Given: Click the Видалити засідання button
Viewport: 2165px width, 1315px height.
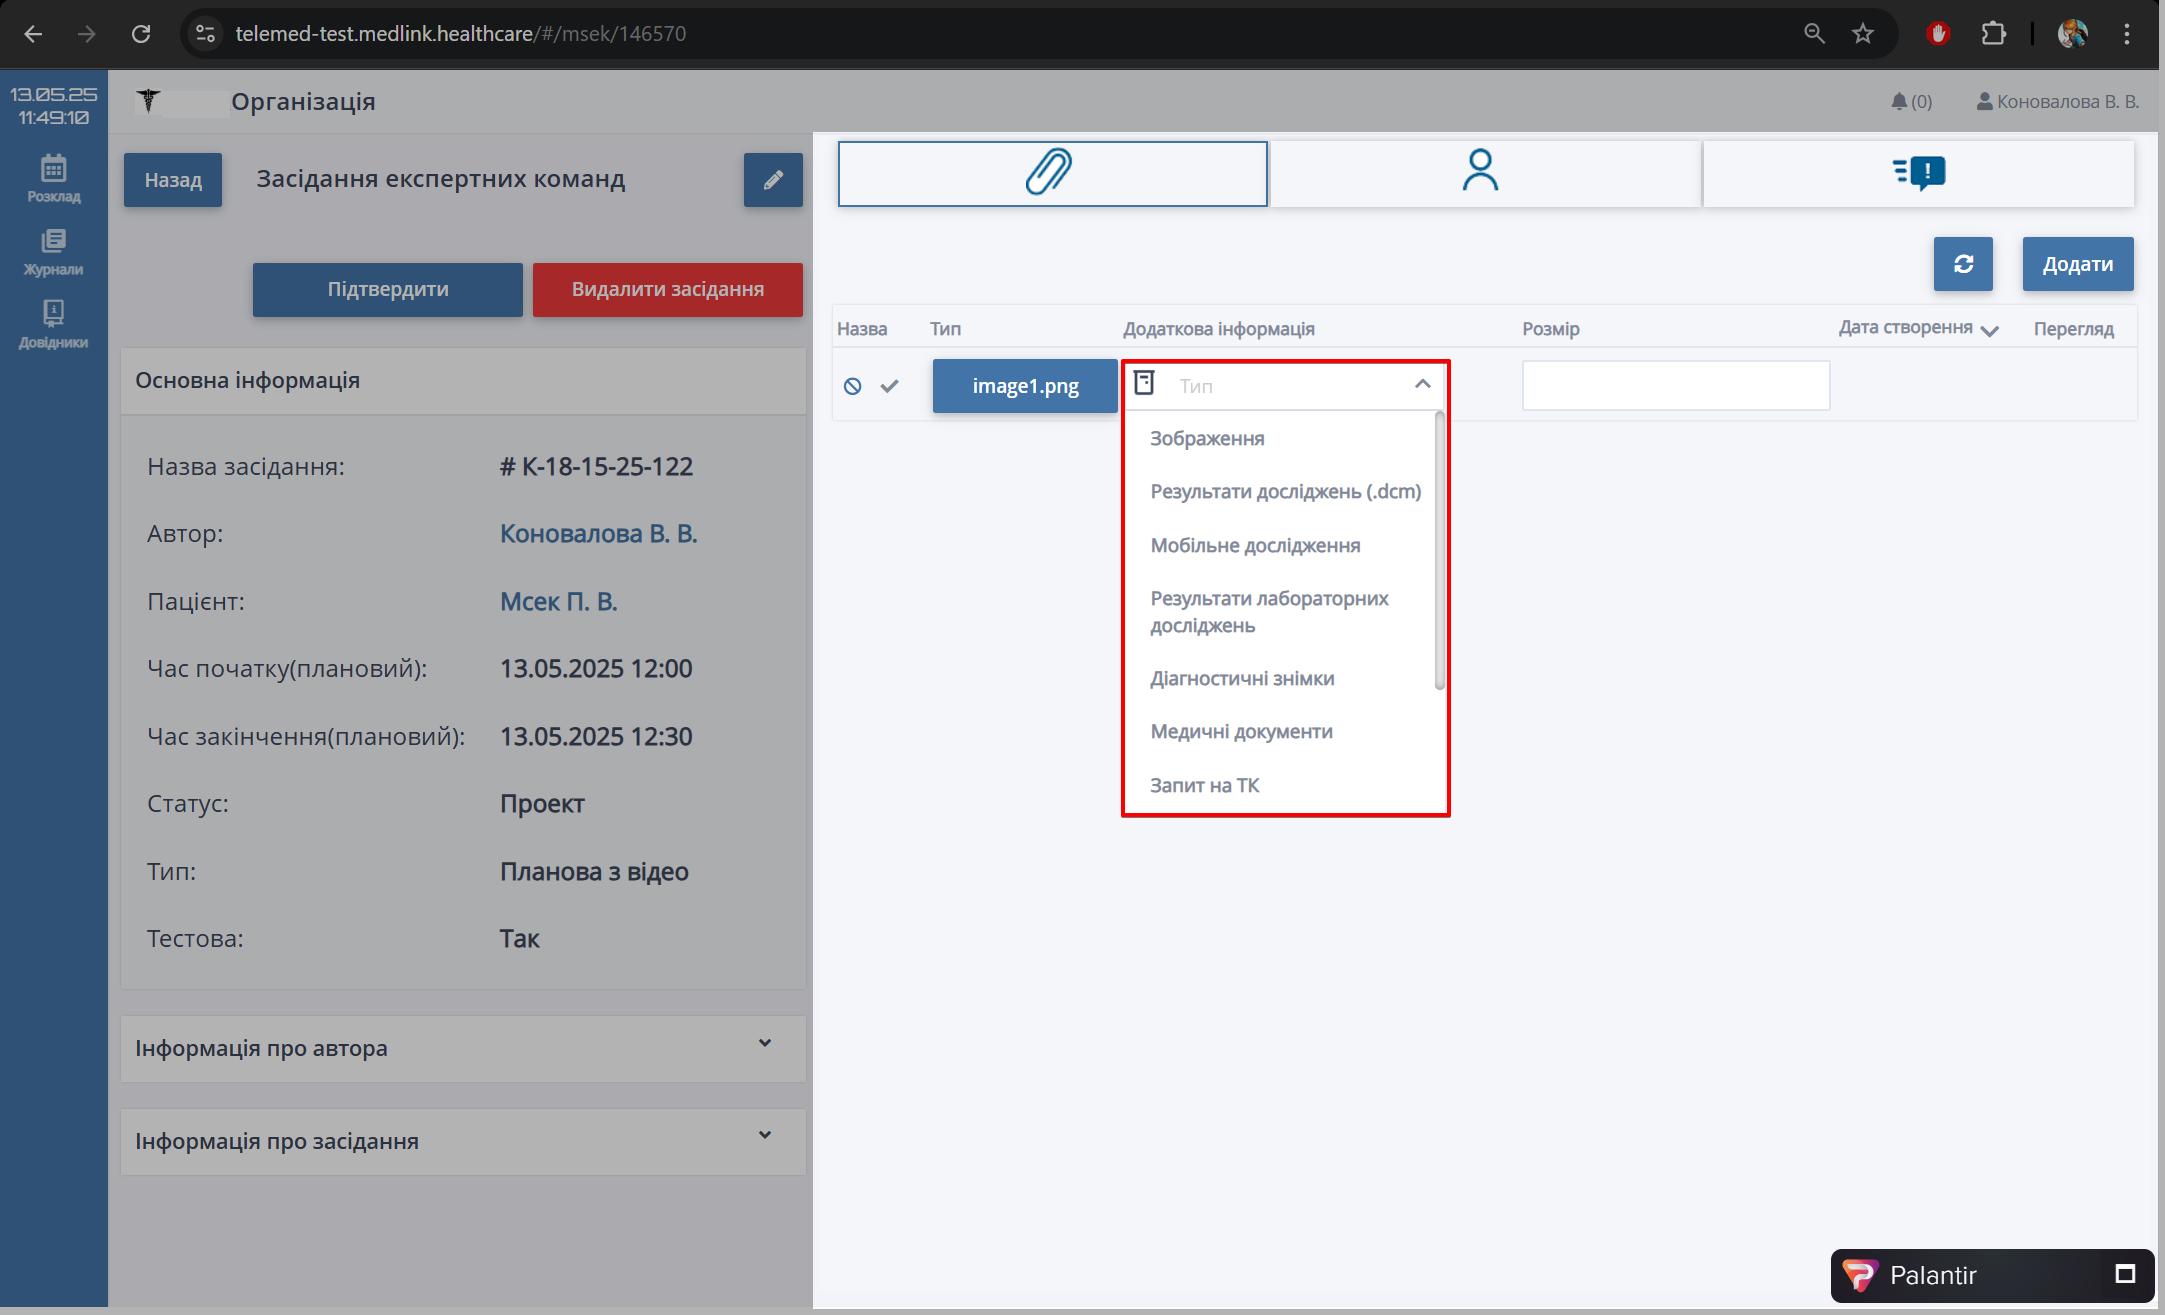Looking at the screenshot, I should 667,290.
